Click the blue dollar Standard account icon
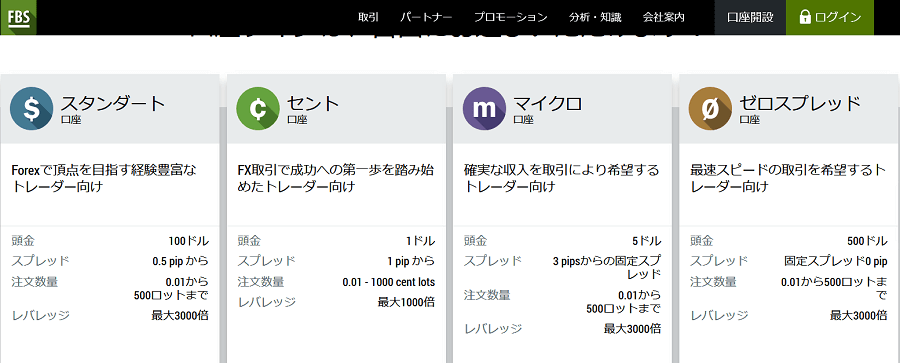The width and height of the screenshot is (900, 363). (32, 109)
